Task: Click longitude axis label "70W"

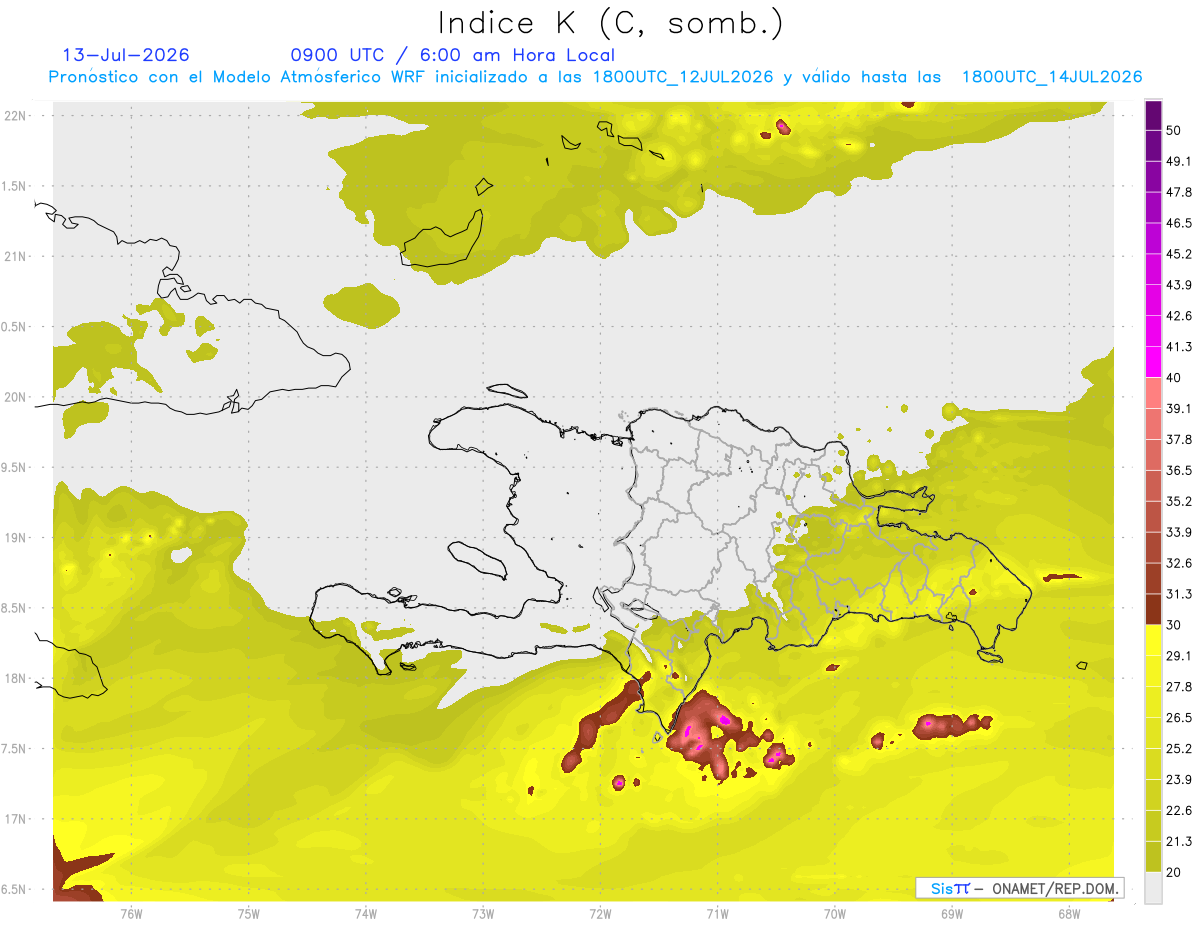Action: tap(834, 914)
